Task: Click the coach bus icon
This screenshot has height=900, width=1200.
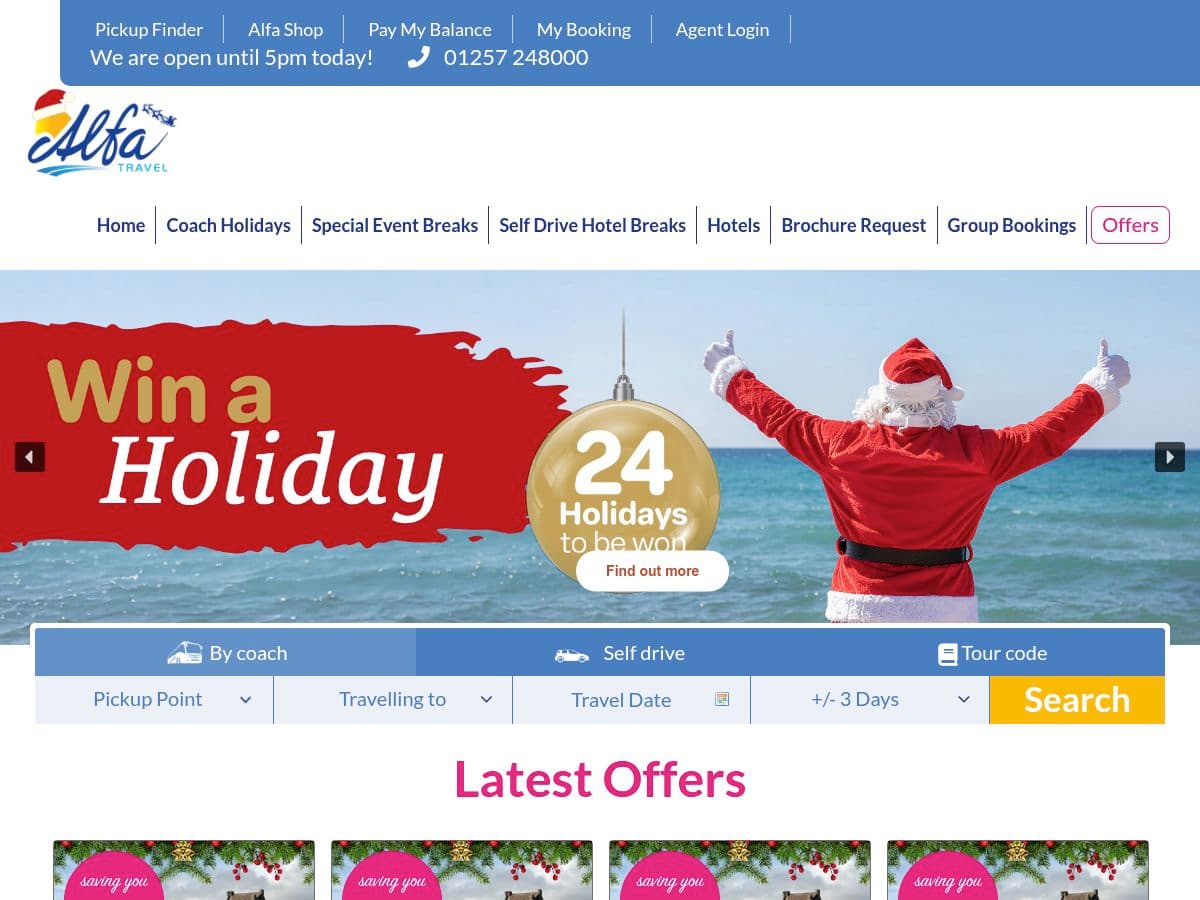Action: tap(185, 653)
